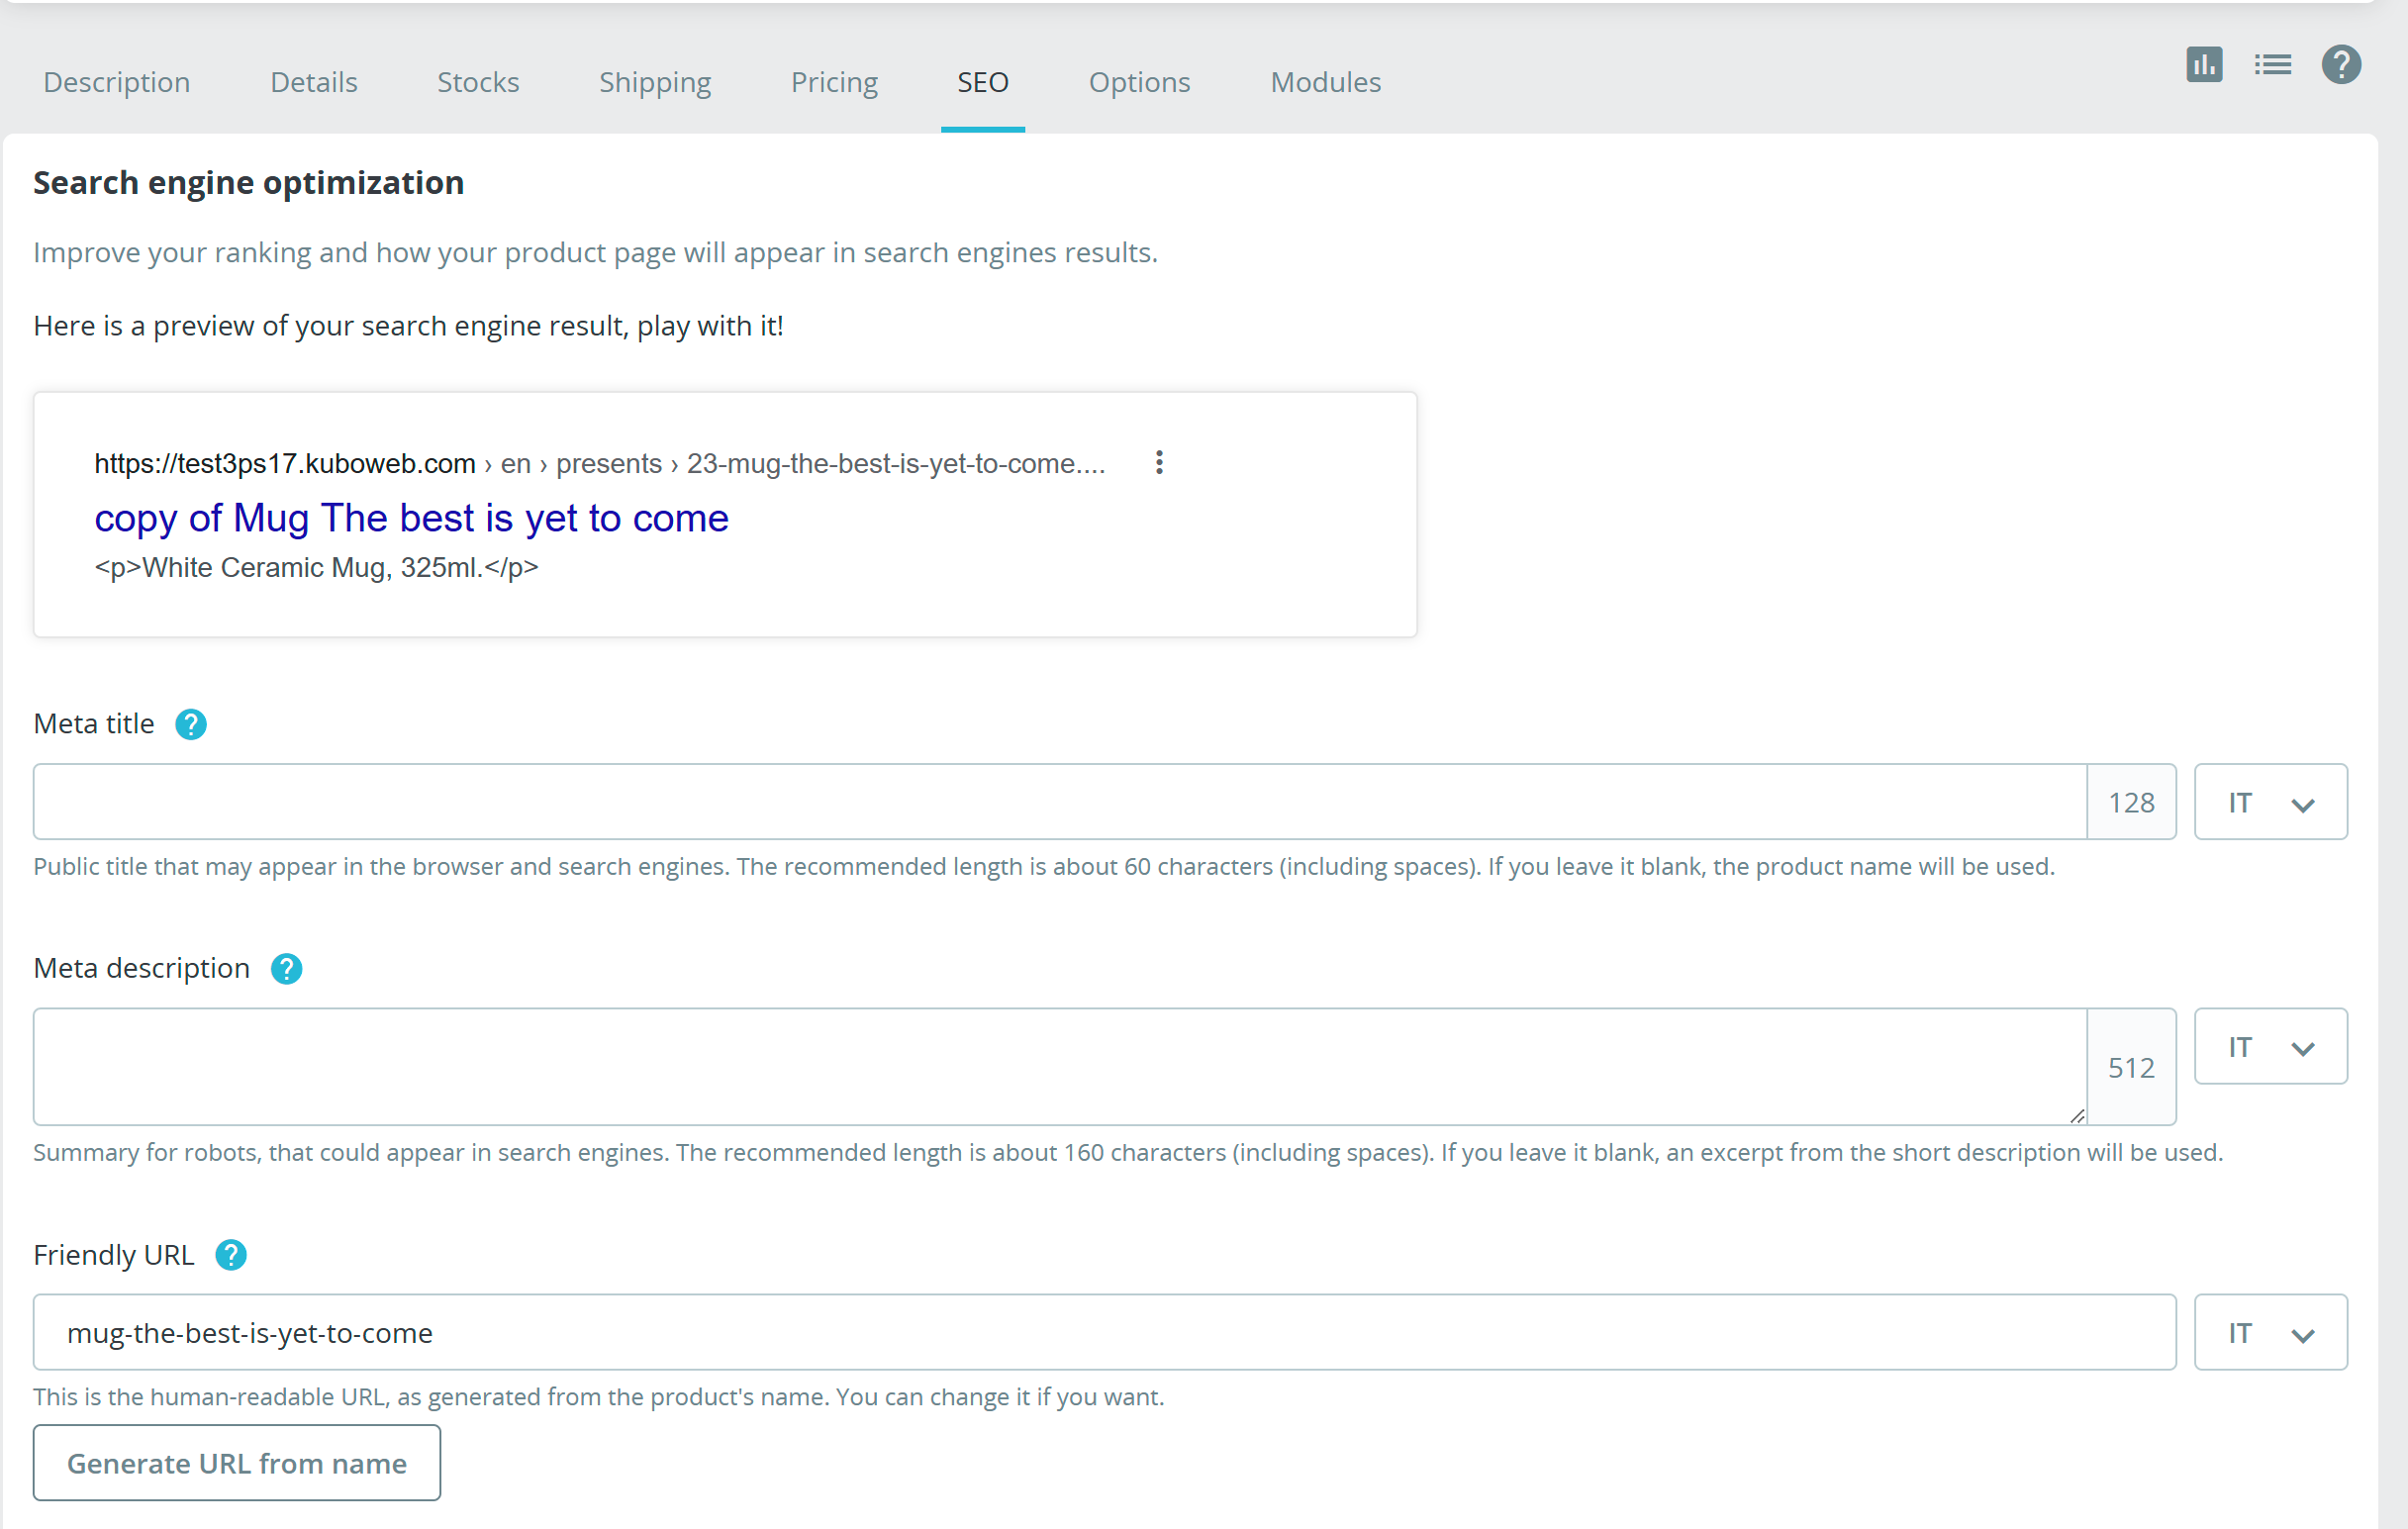This screenshot has height=1529, width=2408.
Task: Open the product statistics bar chart icon
Action: (x=2203, y=65)
